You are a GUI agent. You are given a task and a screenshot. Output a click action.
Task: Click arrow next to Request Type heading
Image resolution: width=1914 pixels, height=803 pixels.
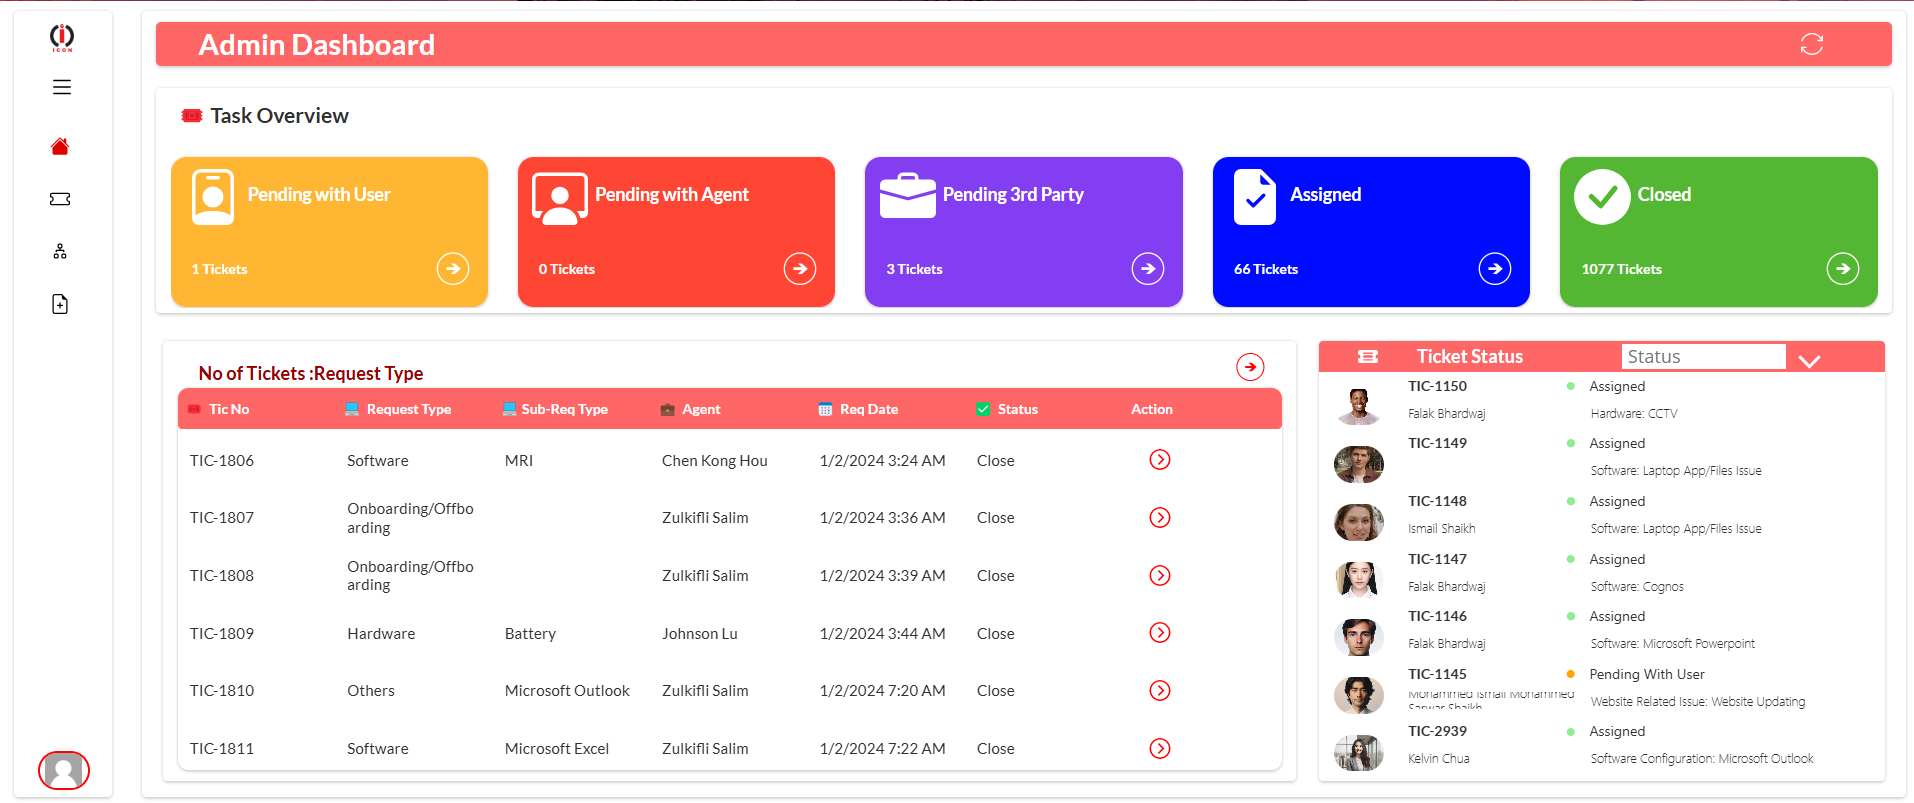(x=1250, y=367)
